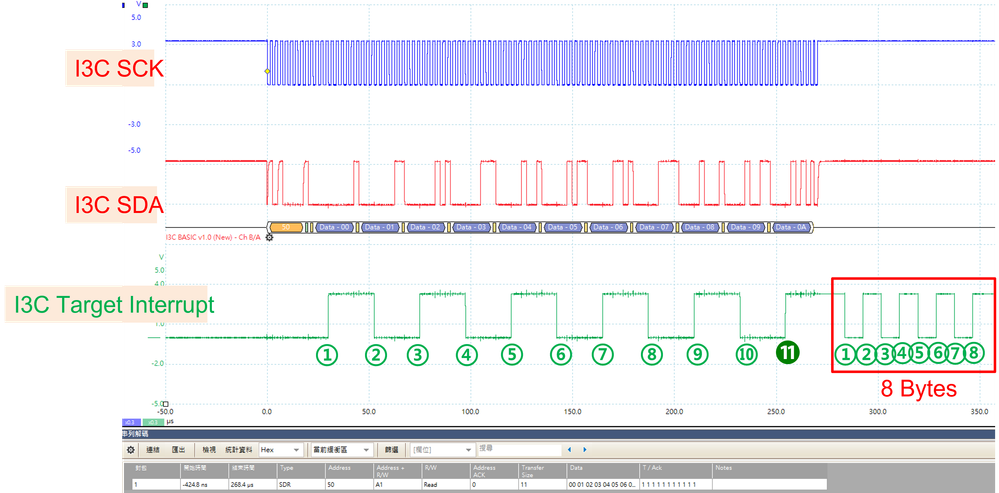Click the 100.0 time axis label
The width and height of the screenshot is (999, 493).
click(x=470, y=411)
